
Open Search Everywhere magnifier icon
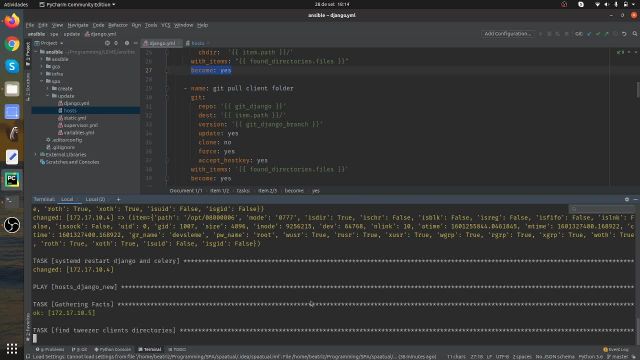point(635,34)
